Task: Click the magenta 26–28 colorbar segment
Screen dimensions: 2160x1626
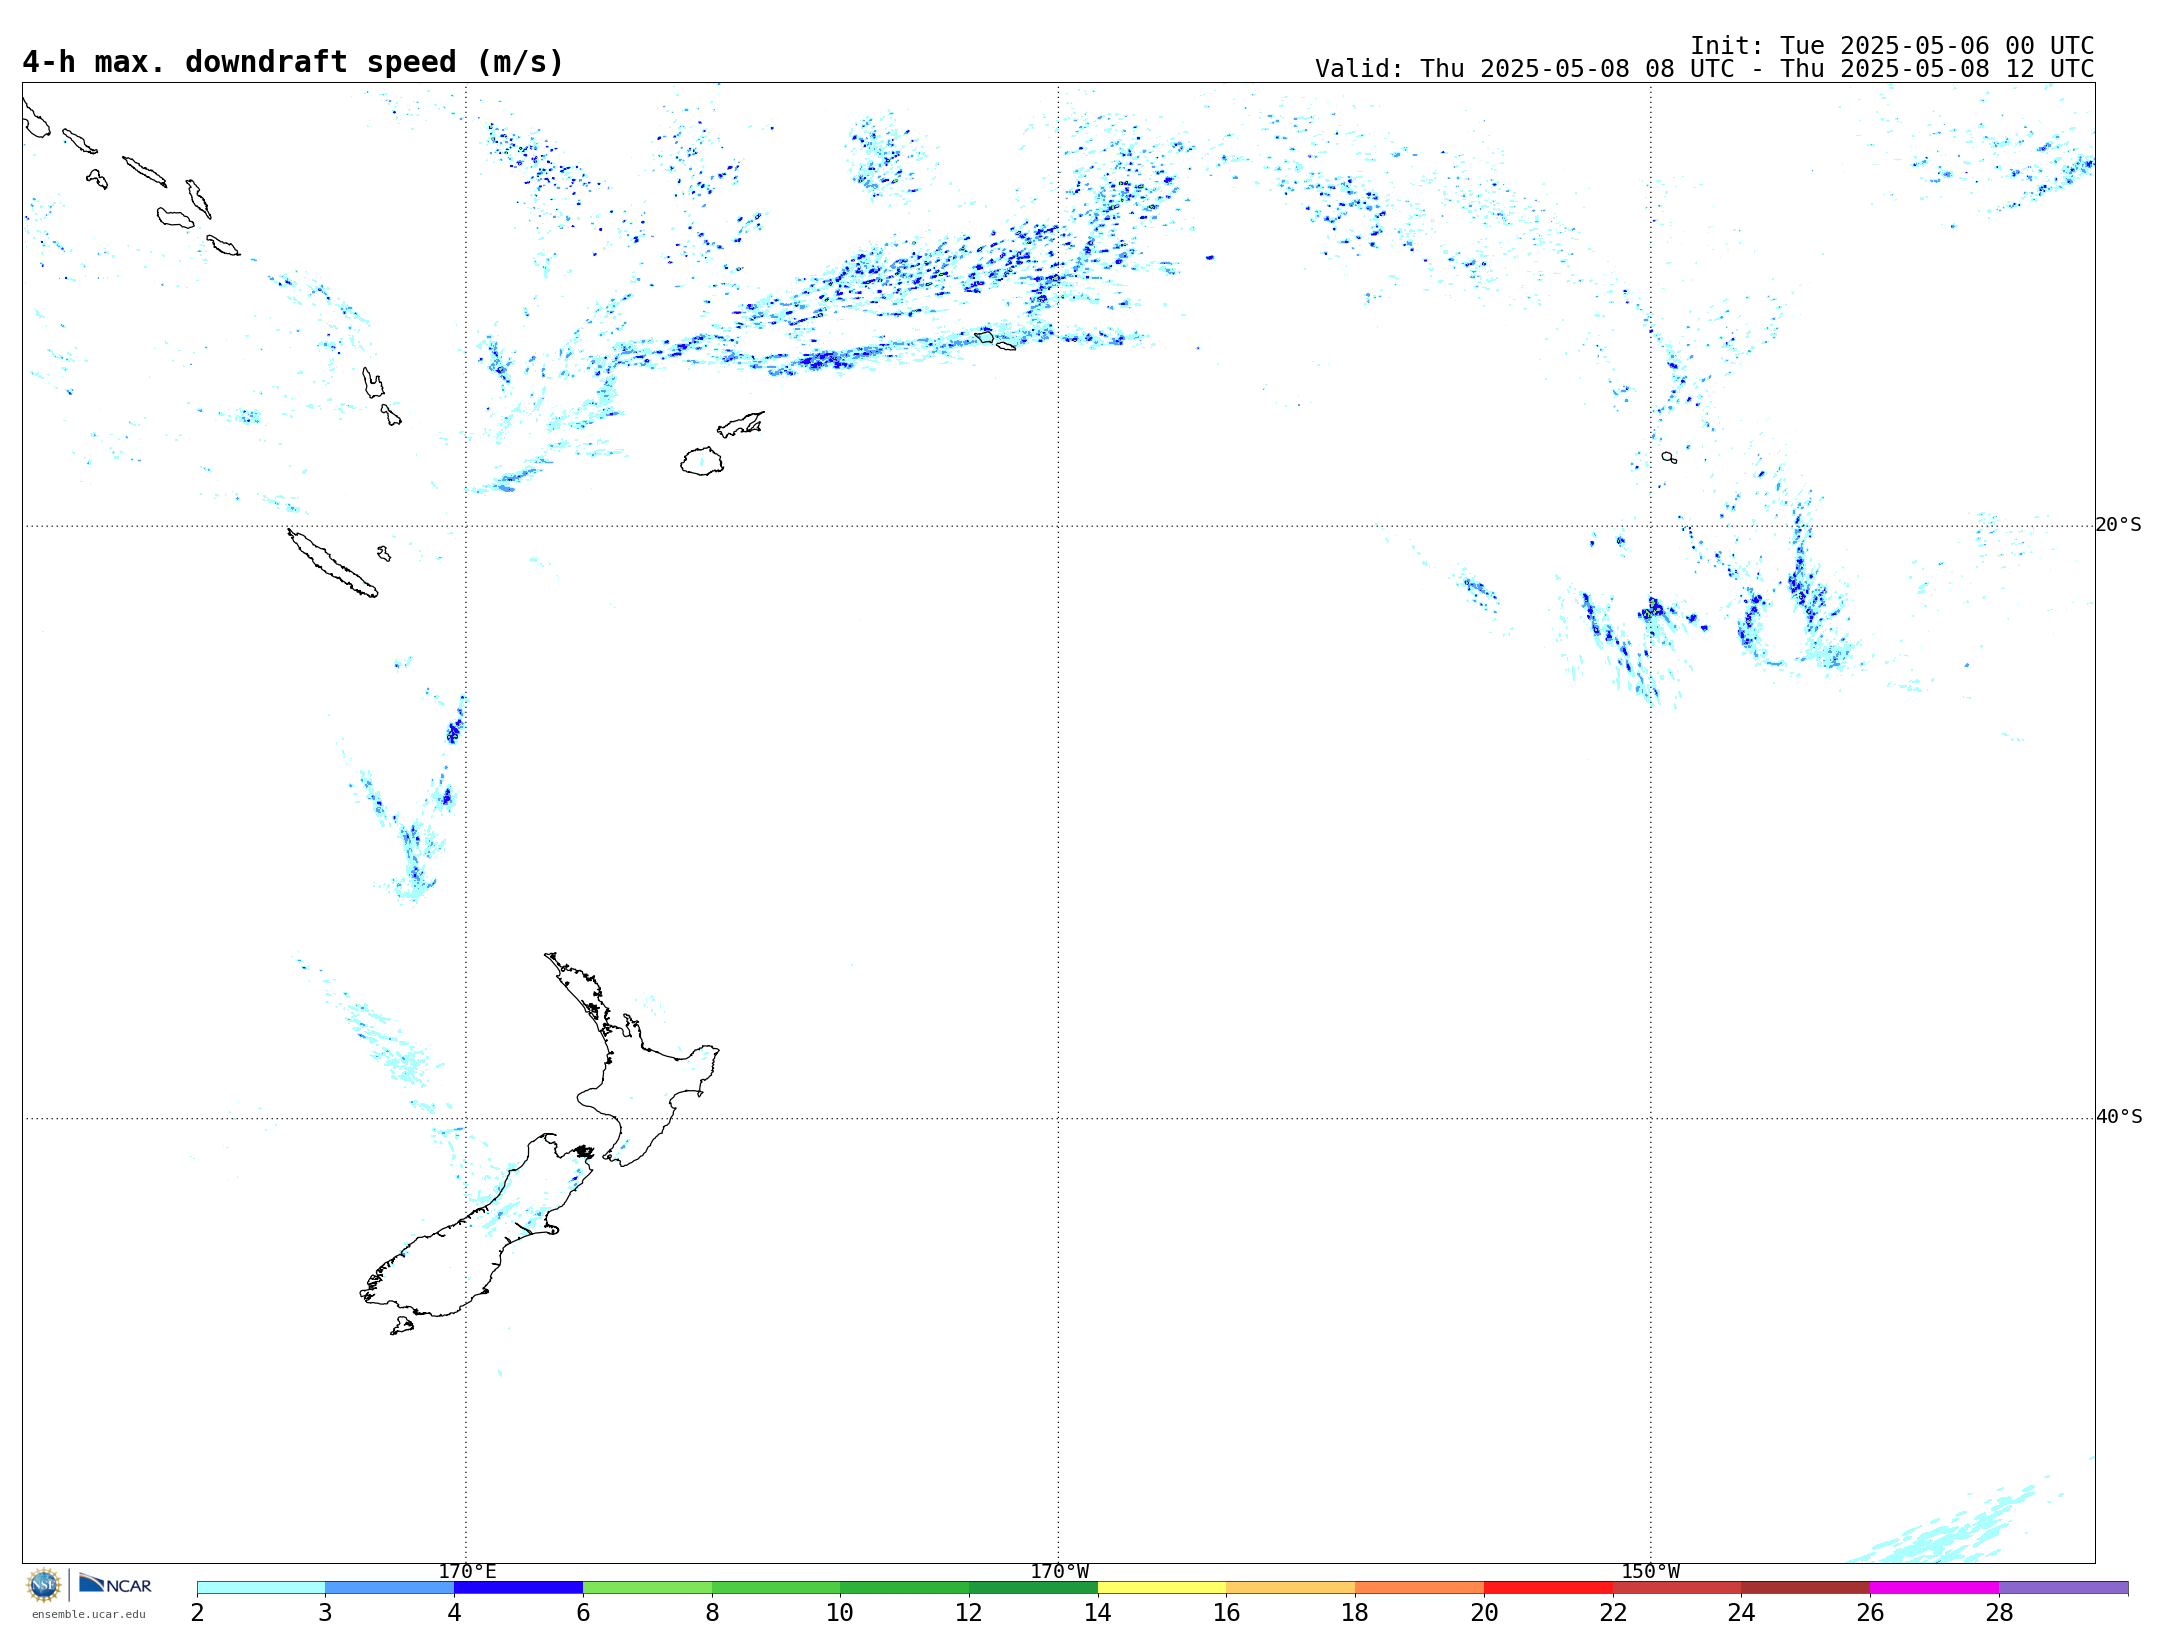Action: click(x=1934, y=1587)
